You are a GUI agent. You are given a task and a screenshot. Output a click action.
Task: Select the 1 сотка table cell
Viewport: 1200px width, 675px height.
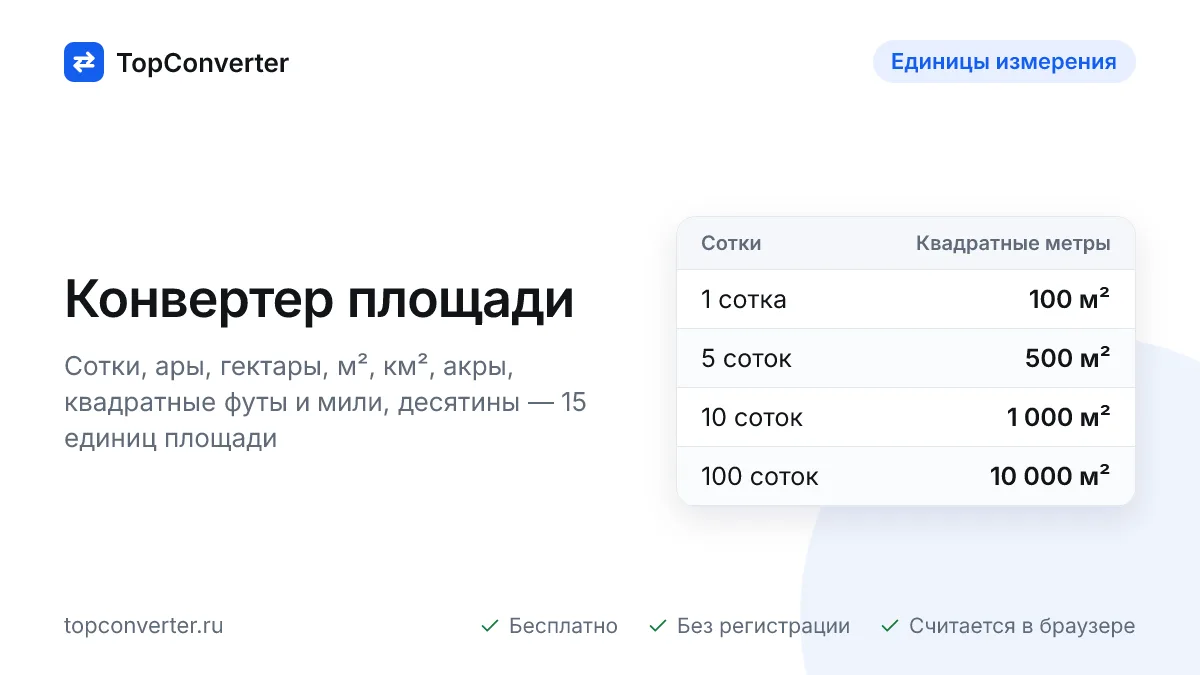(744, 299)
